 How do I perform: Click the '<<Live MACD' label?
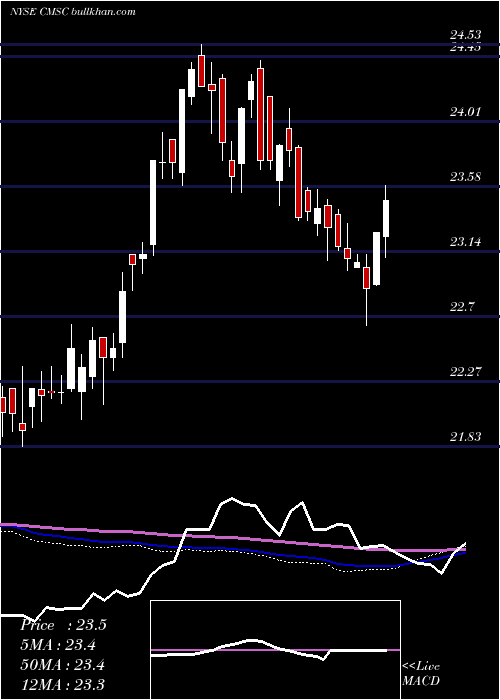[x=421, y=674]
